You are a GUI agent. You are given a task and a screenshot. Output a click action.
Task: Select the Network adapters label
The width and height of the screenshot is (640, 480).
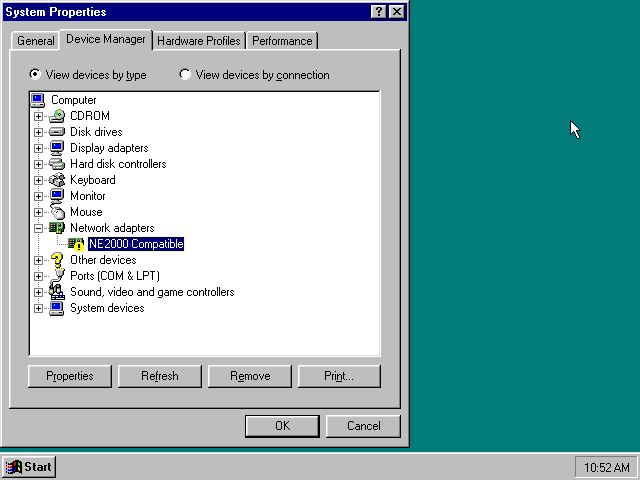[x=112, y=228]
